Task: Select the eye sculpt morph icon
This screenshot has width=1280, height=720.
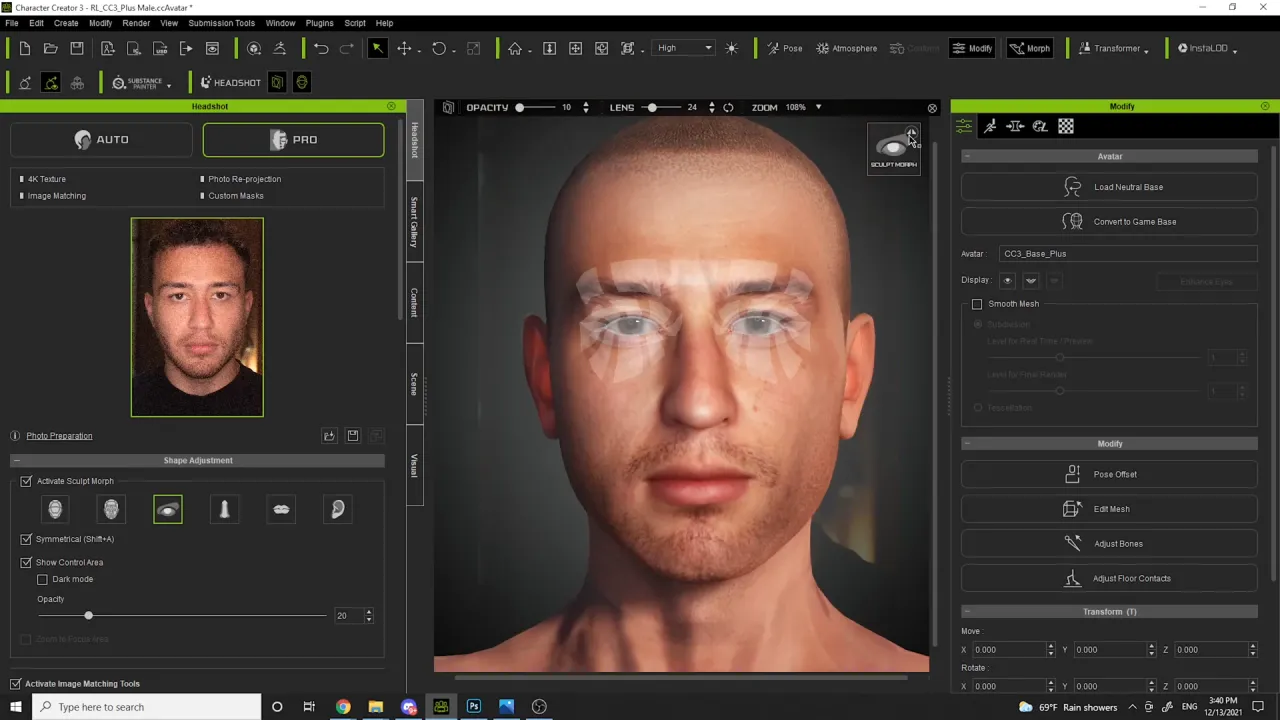Action: coord(168,510)
